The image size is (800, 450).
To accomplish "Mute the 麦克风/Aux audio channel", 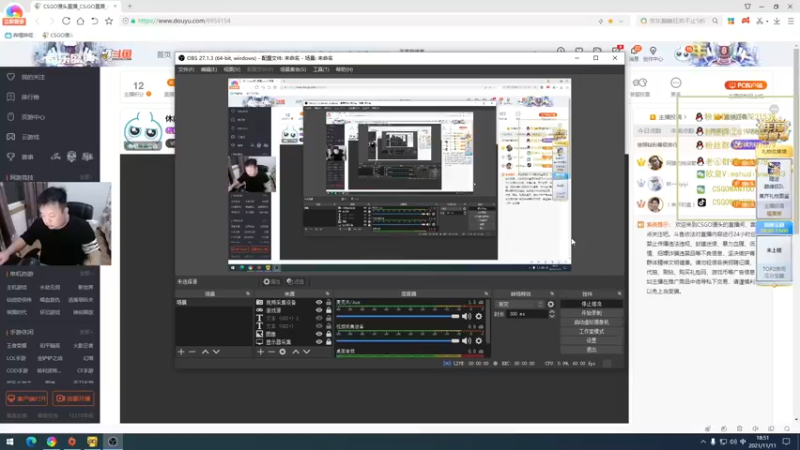I will click(x=466, y=316).
